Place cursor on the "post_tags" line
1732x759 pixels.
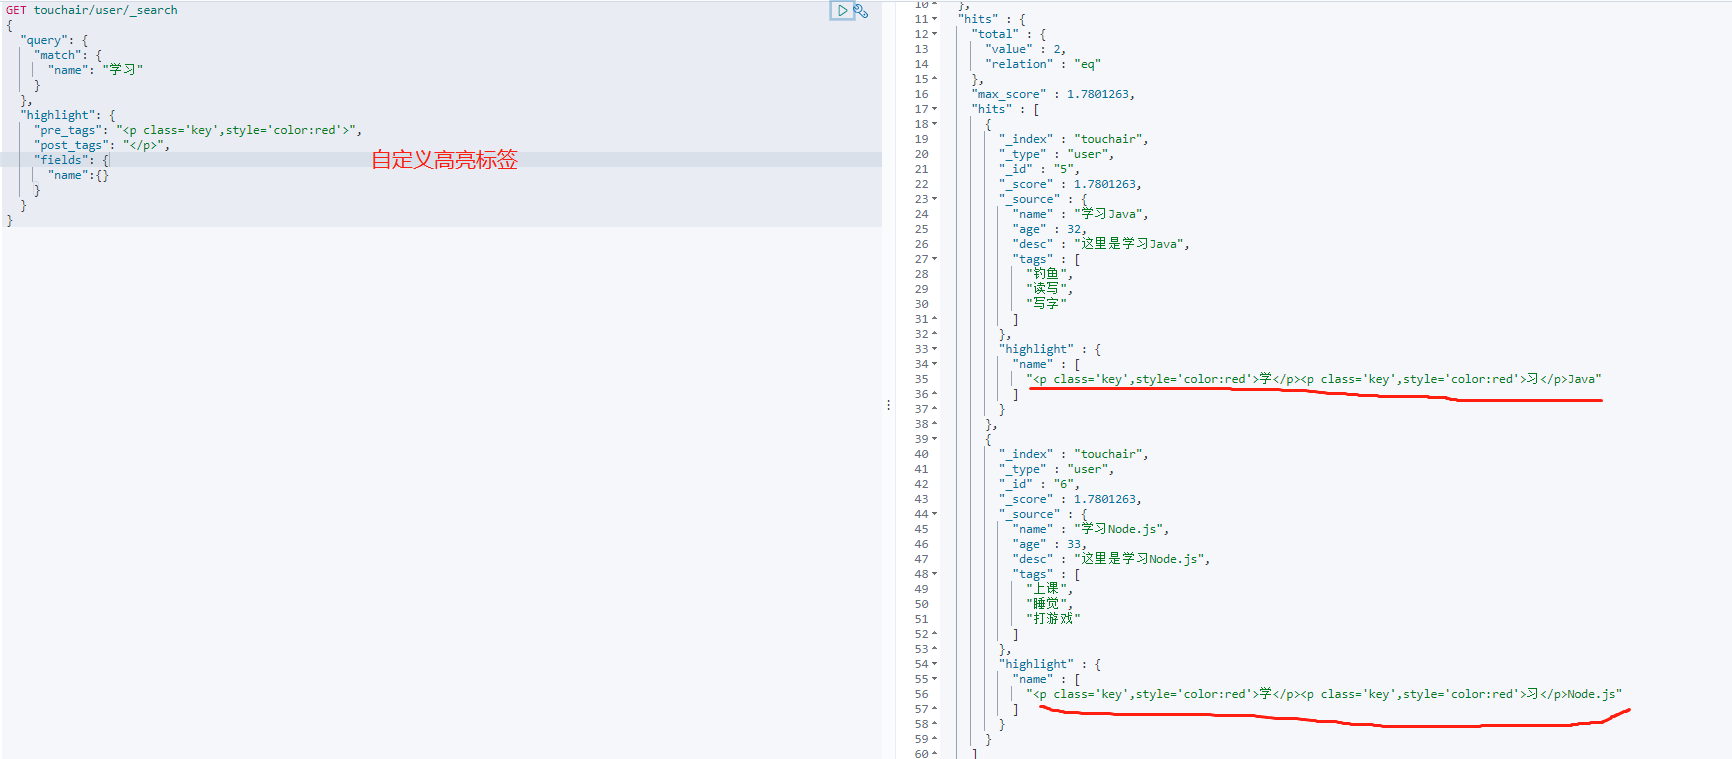[x=102, y=145]
